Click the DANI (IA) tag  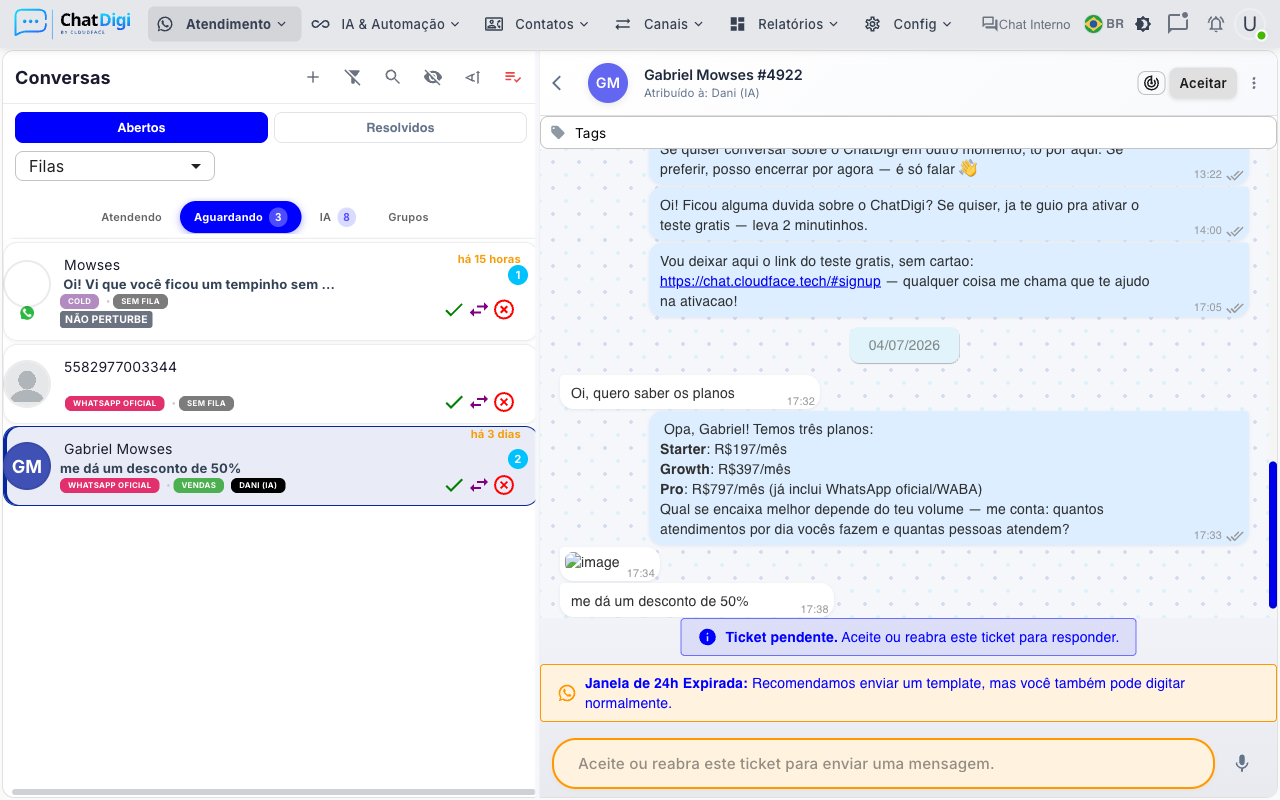coord(258,486)
